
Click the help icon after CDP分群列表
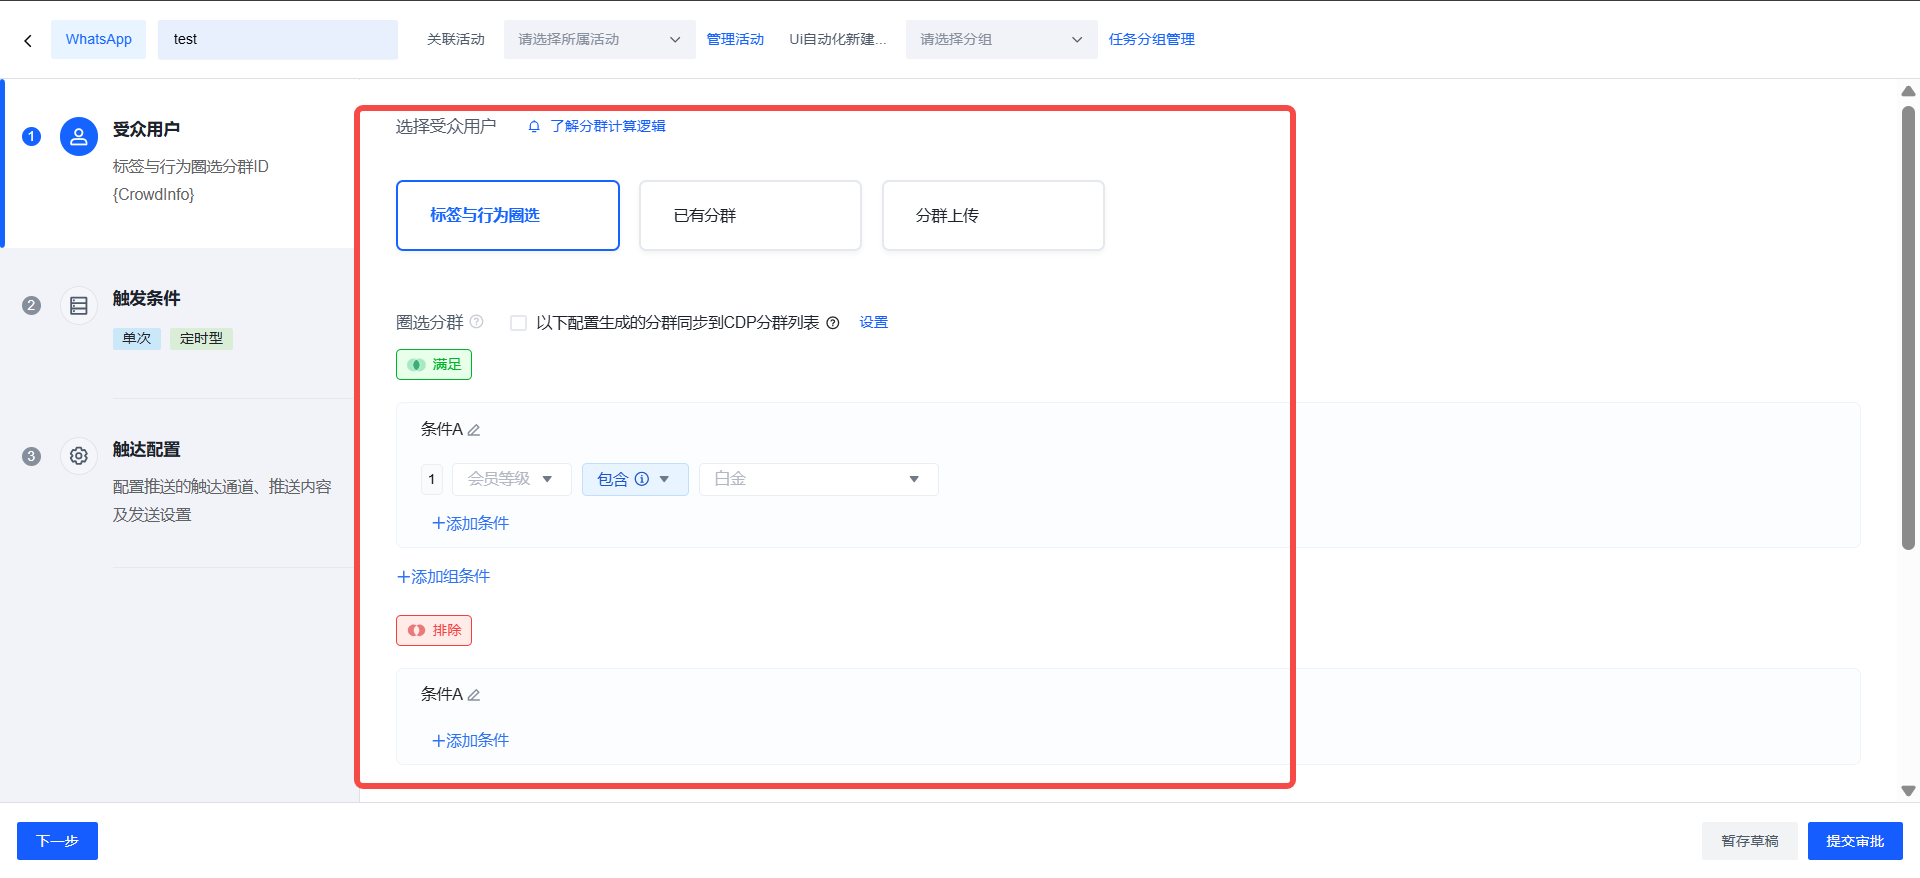click(833, 323)
